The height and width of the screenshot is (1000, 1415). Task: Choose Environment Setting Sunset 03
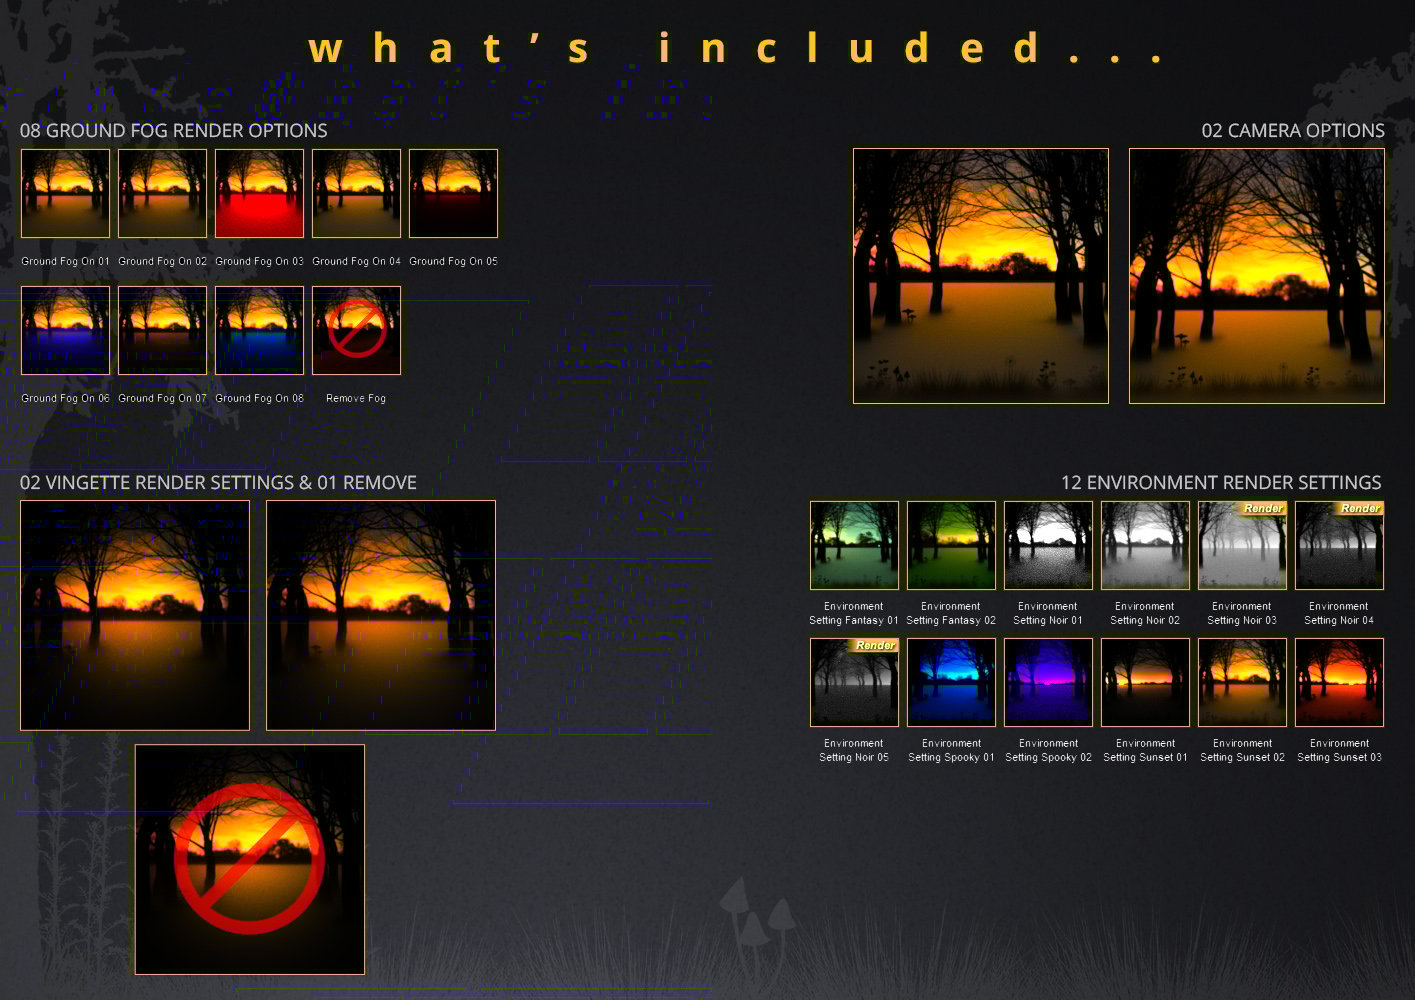[1339, 682]
